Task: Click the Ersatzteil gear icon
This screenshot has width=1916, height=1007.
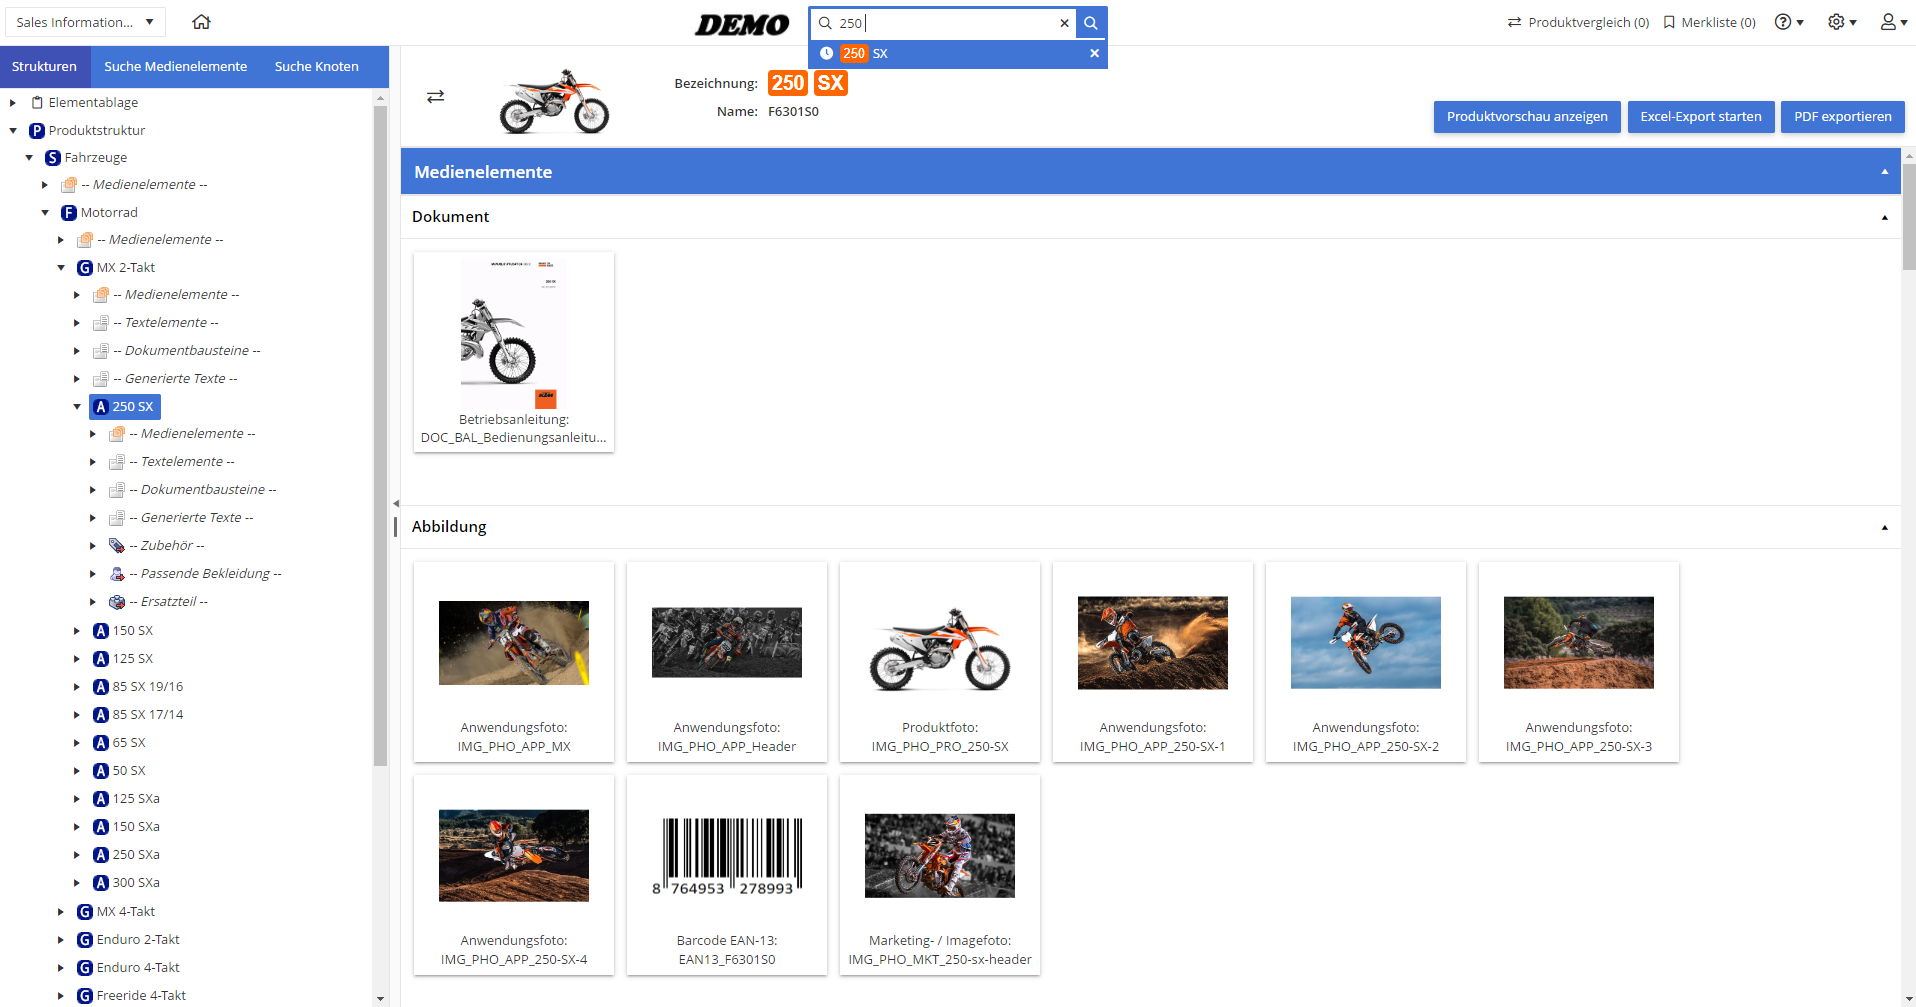Action: tap(117, 602)
